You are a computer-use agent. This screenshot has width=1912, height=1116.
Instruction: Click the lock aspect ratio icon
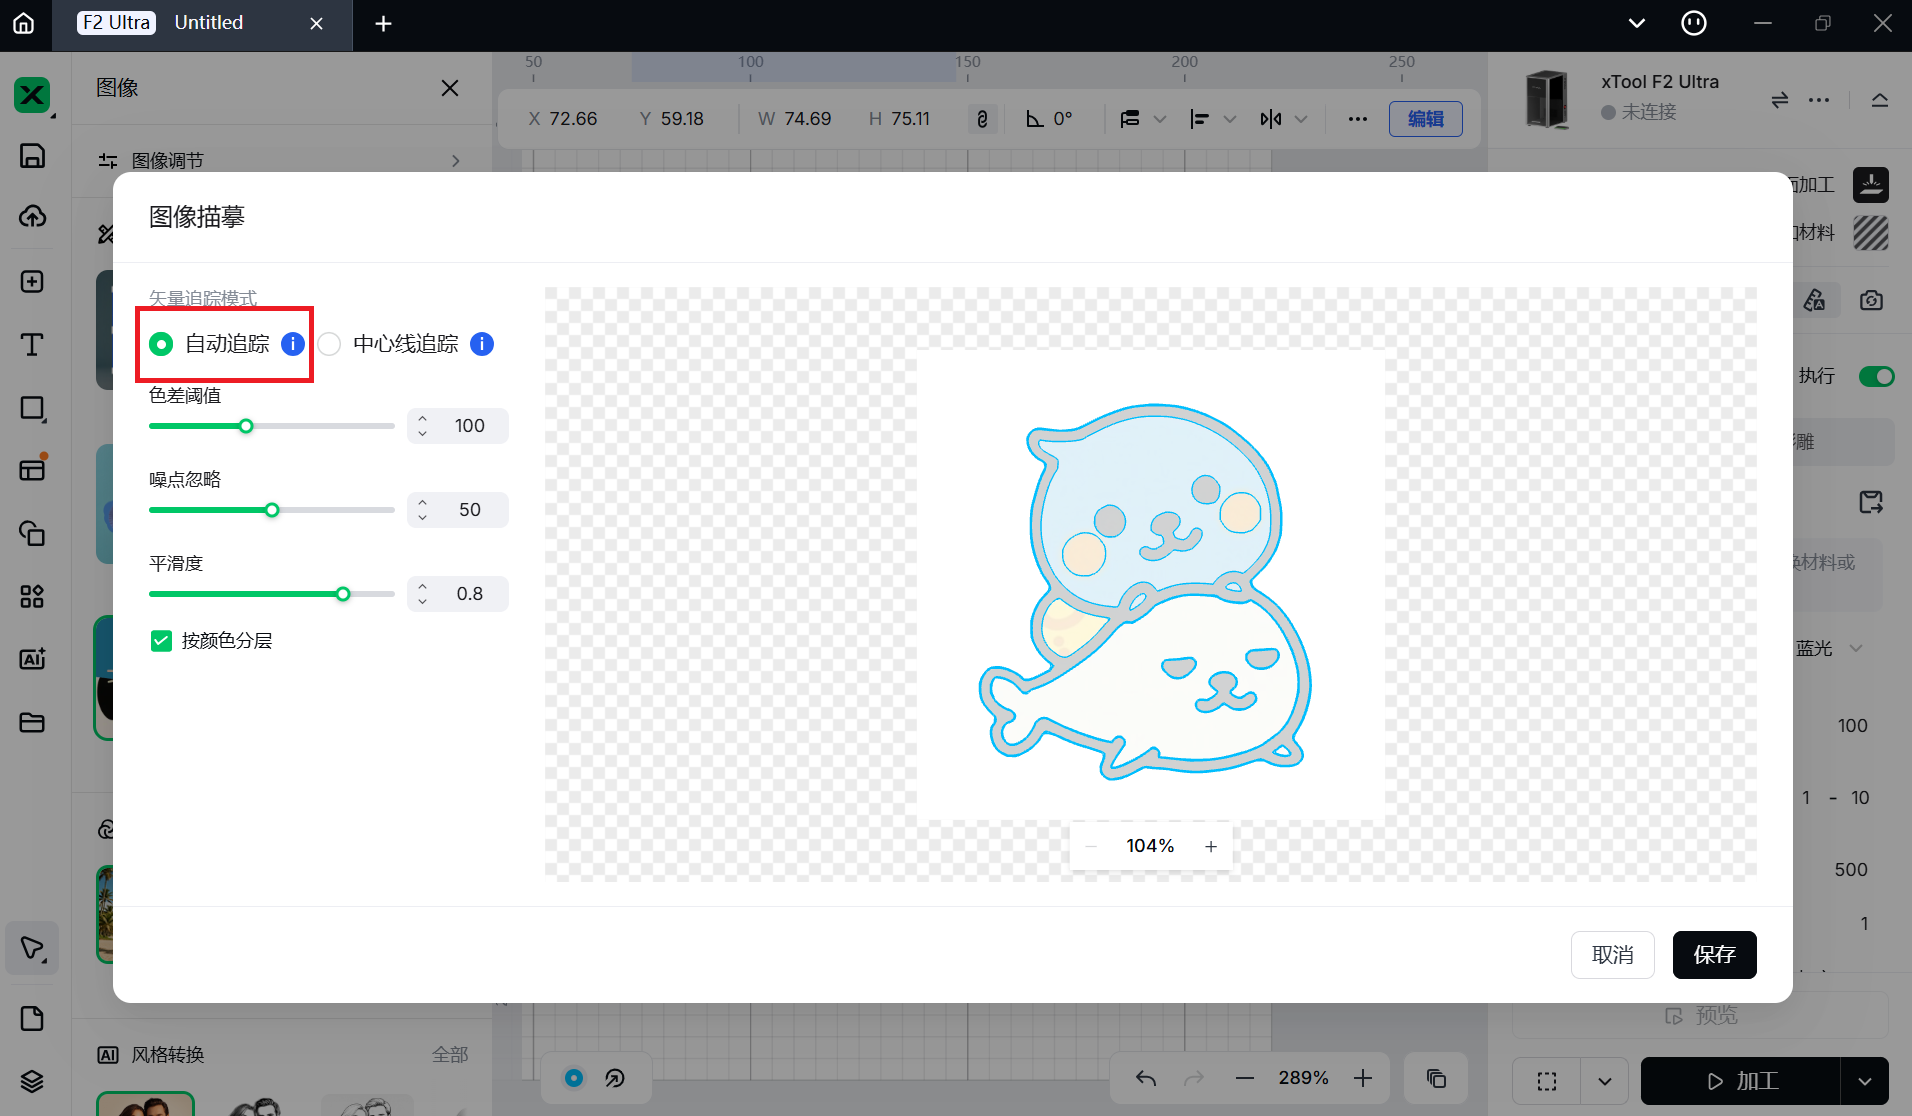[x=982, y=119]
